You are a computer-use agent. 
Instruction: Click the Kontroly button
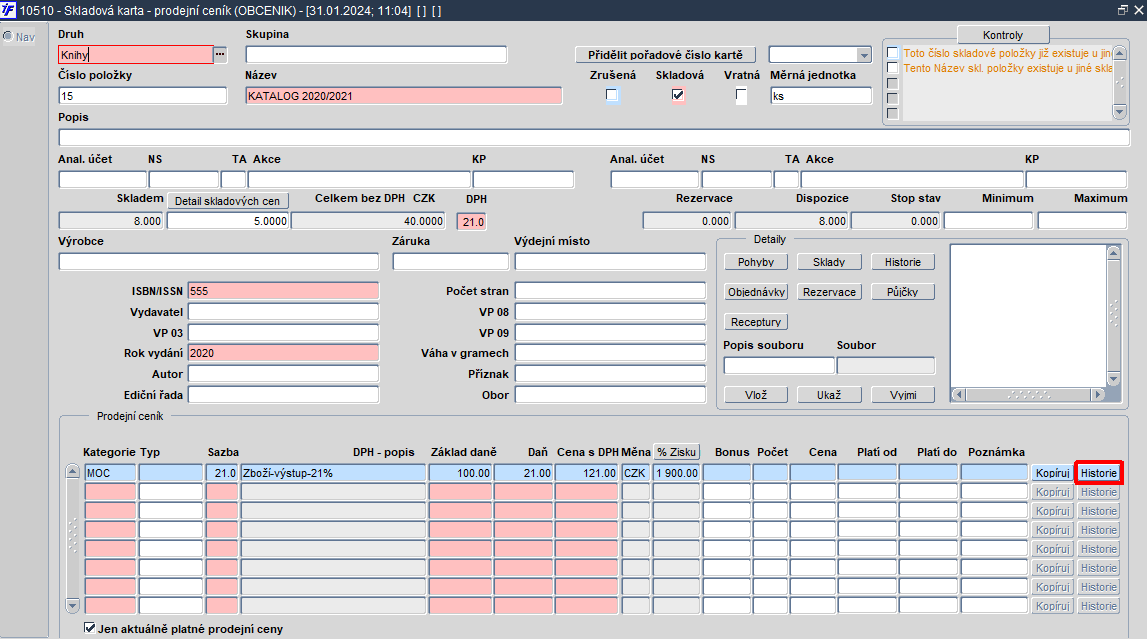point(1002,35)
